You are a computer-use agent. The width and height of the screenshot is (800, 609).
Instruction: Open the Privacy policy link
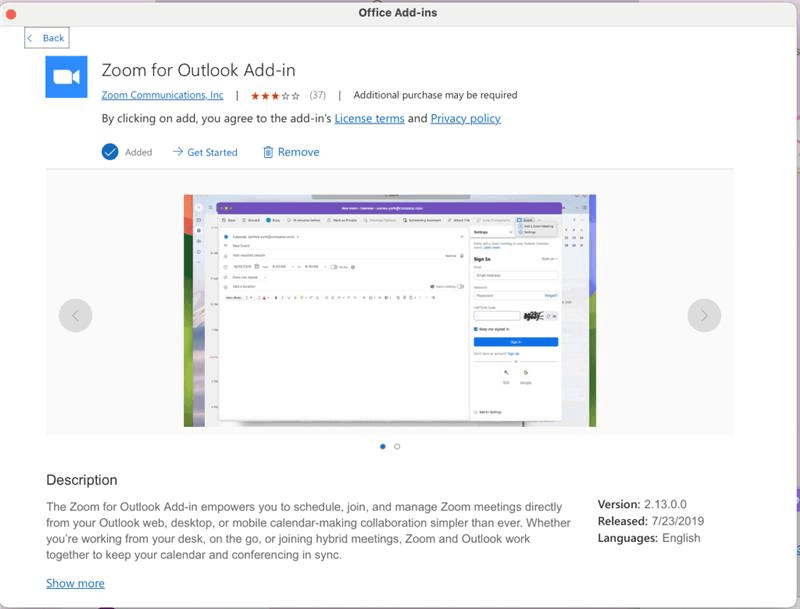coord(465,118)
